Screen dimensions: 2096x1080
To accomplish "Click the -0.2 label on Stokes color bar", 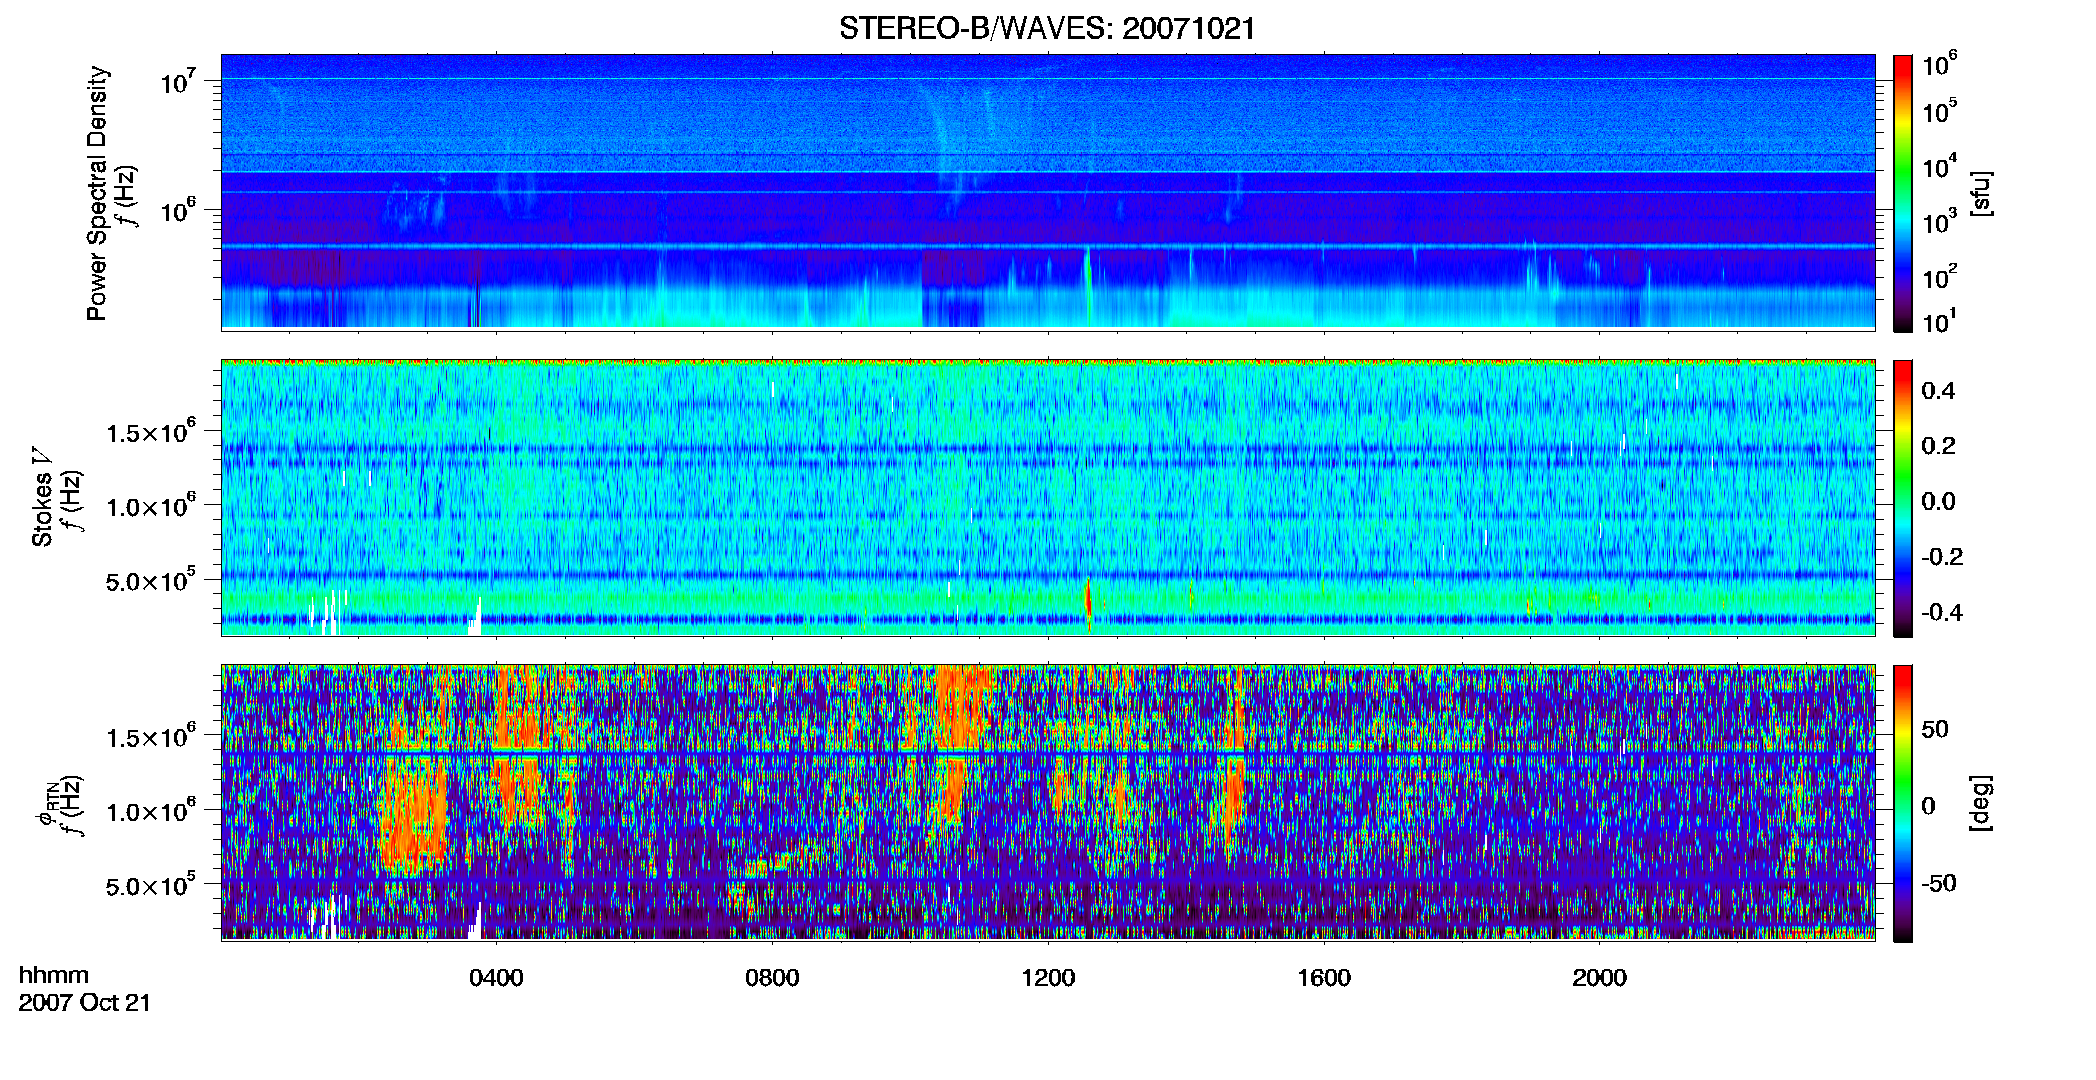I will pos(1942,557).
